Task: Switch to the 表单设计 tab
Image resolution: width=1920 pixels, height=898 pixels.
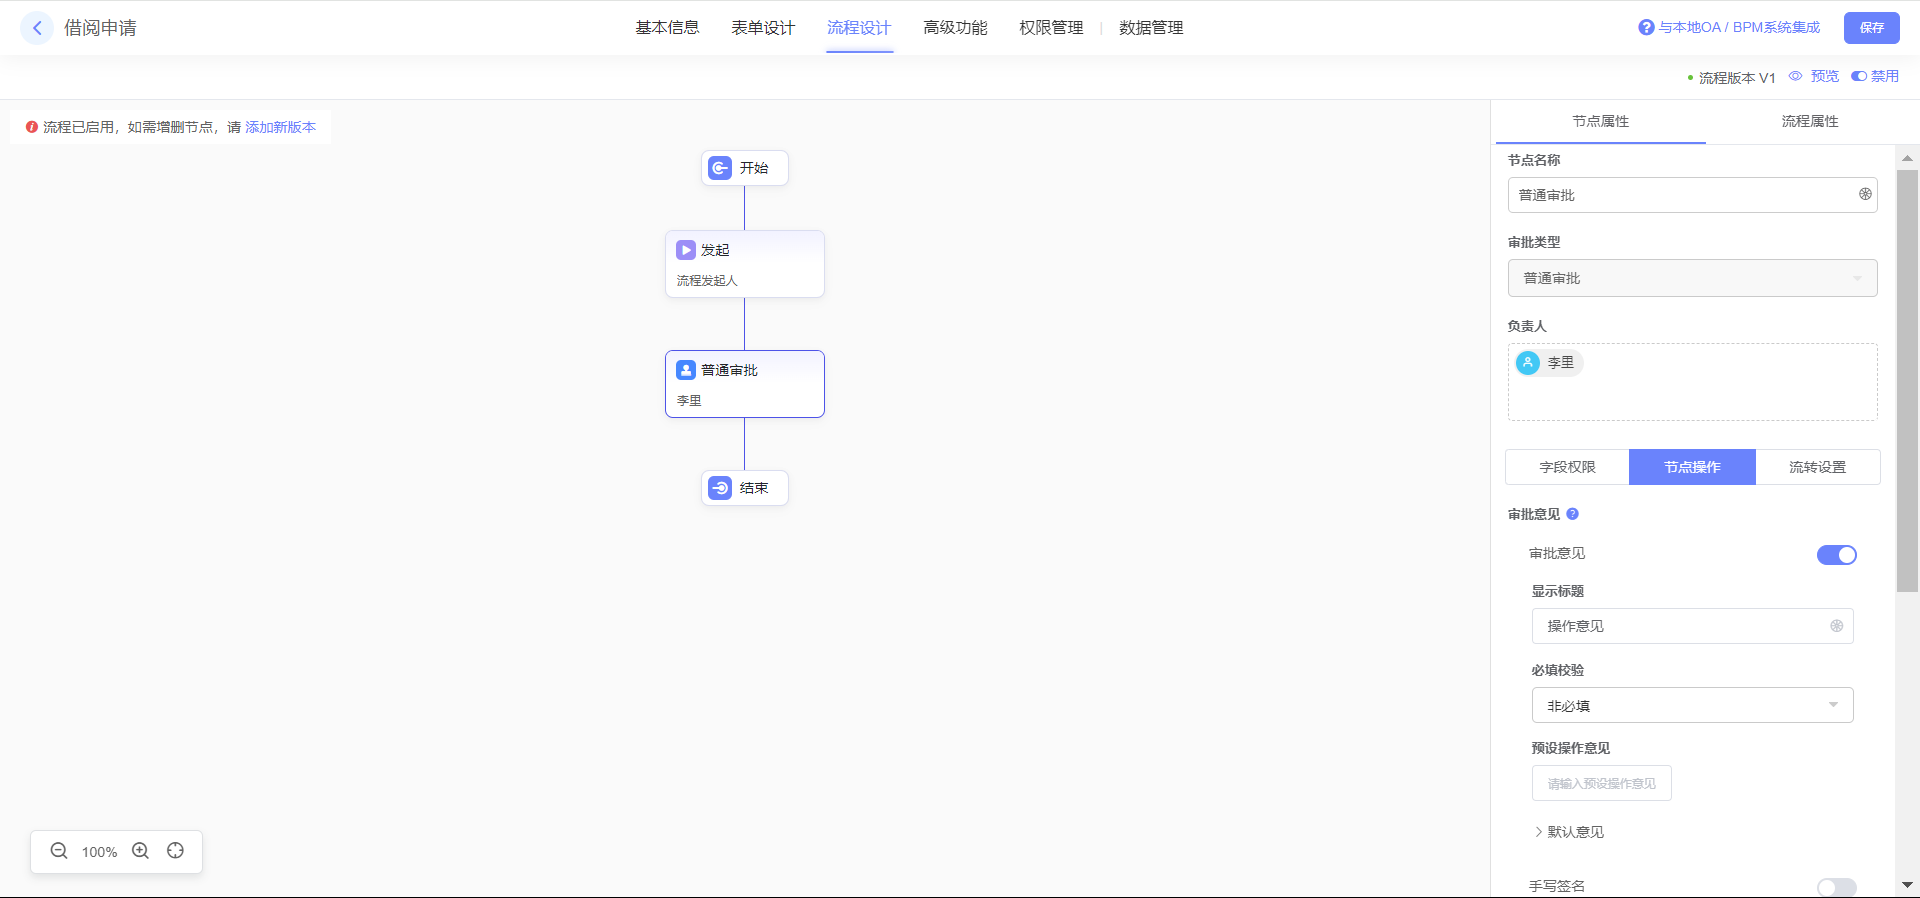Action: [x=763, y=28]
